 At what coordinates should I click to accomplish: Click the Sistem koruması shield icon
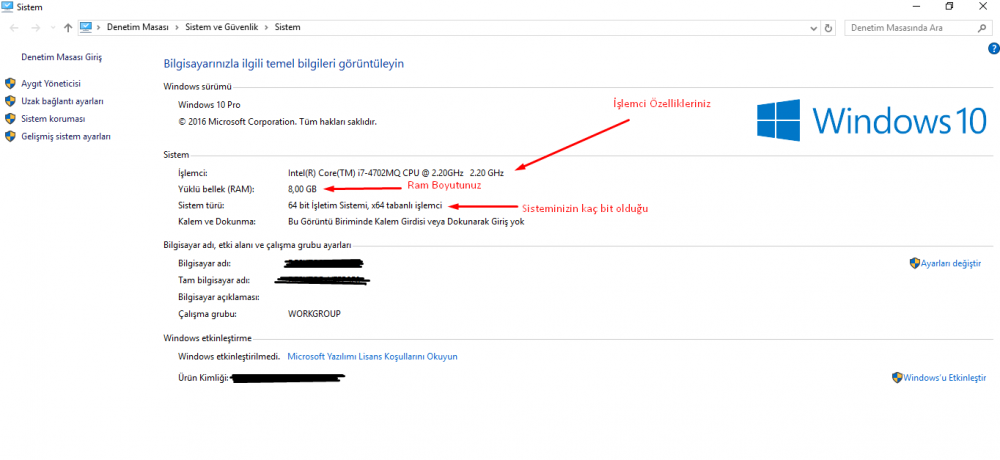tap(10, 119)
